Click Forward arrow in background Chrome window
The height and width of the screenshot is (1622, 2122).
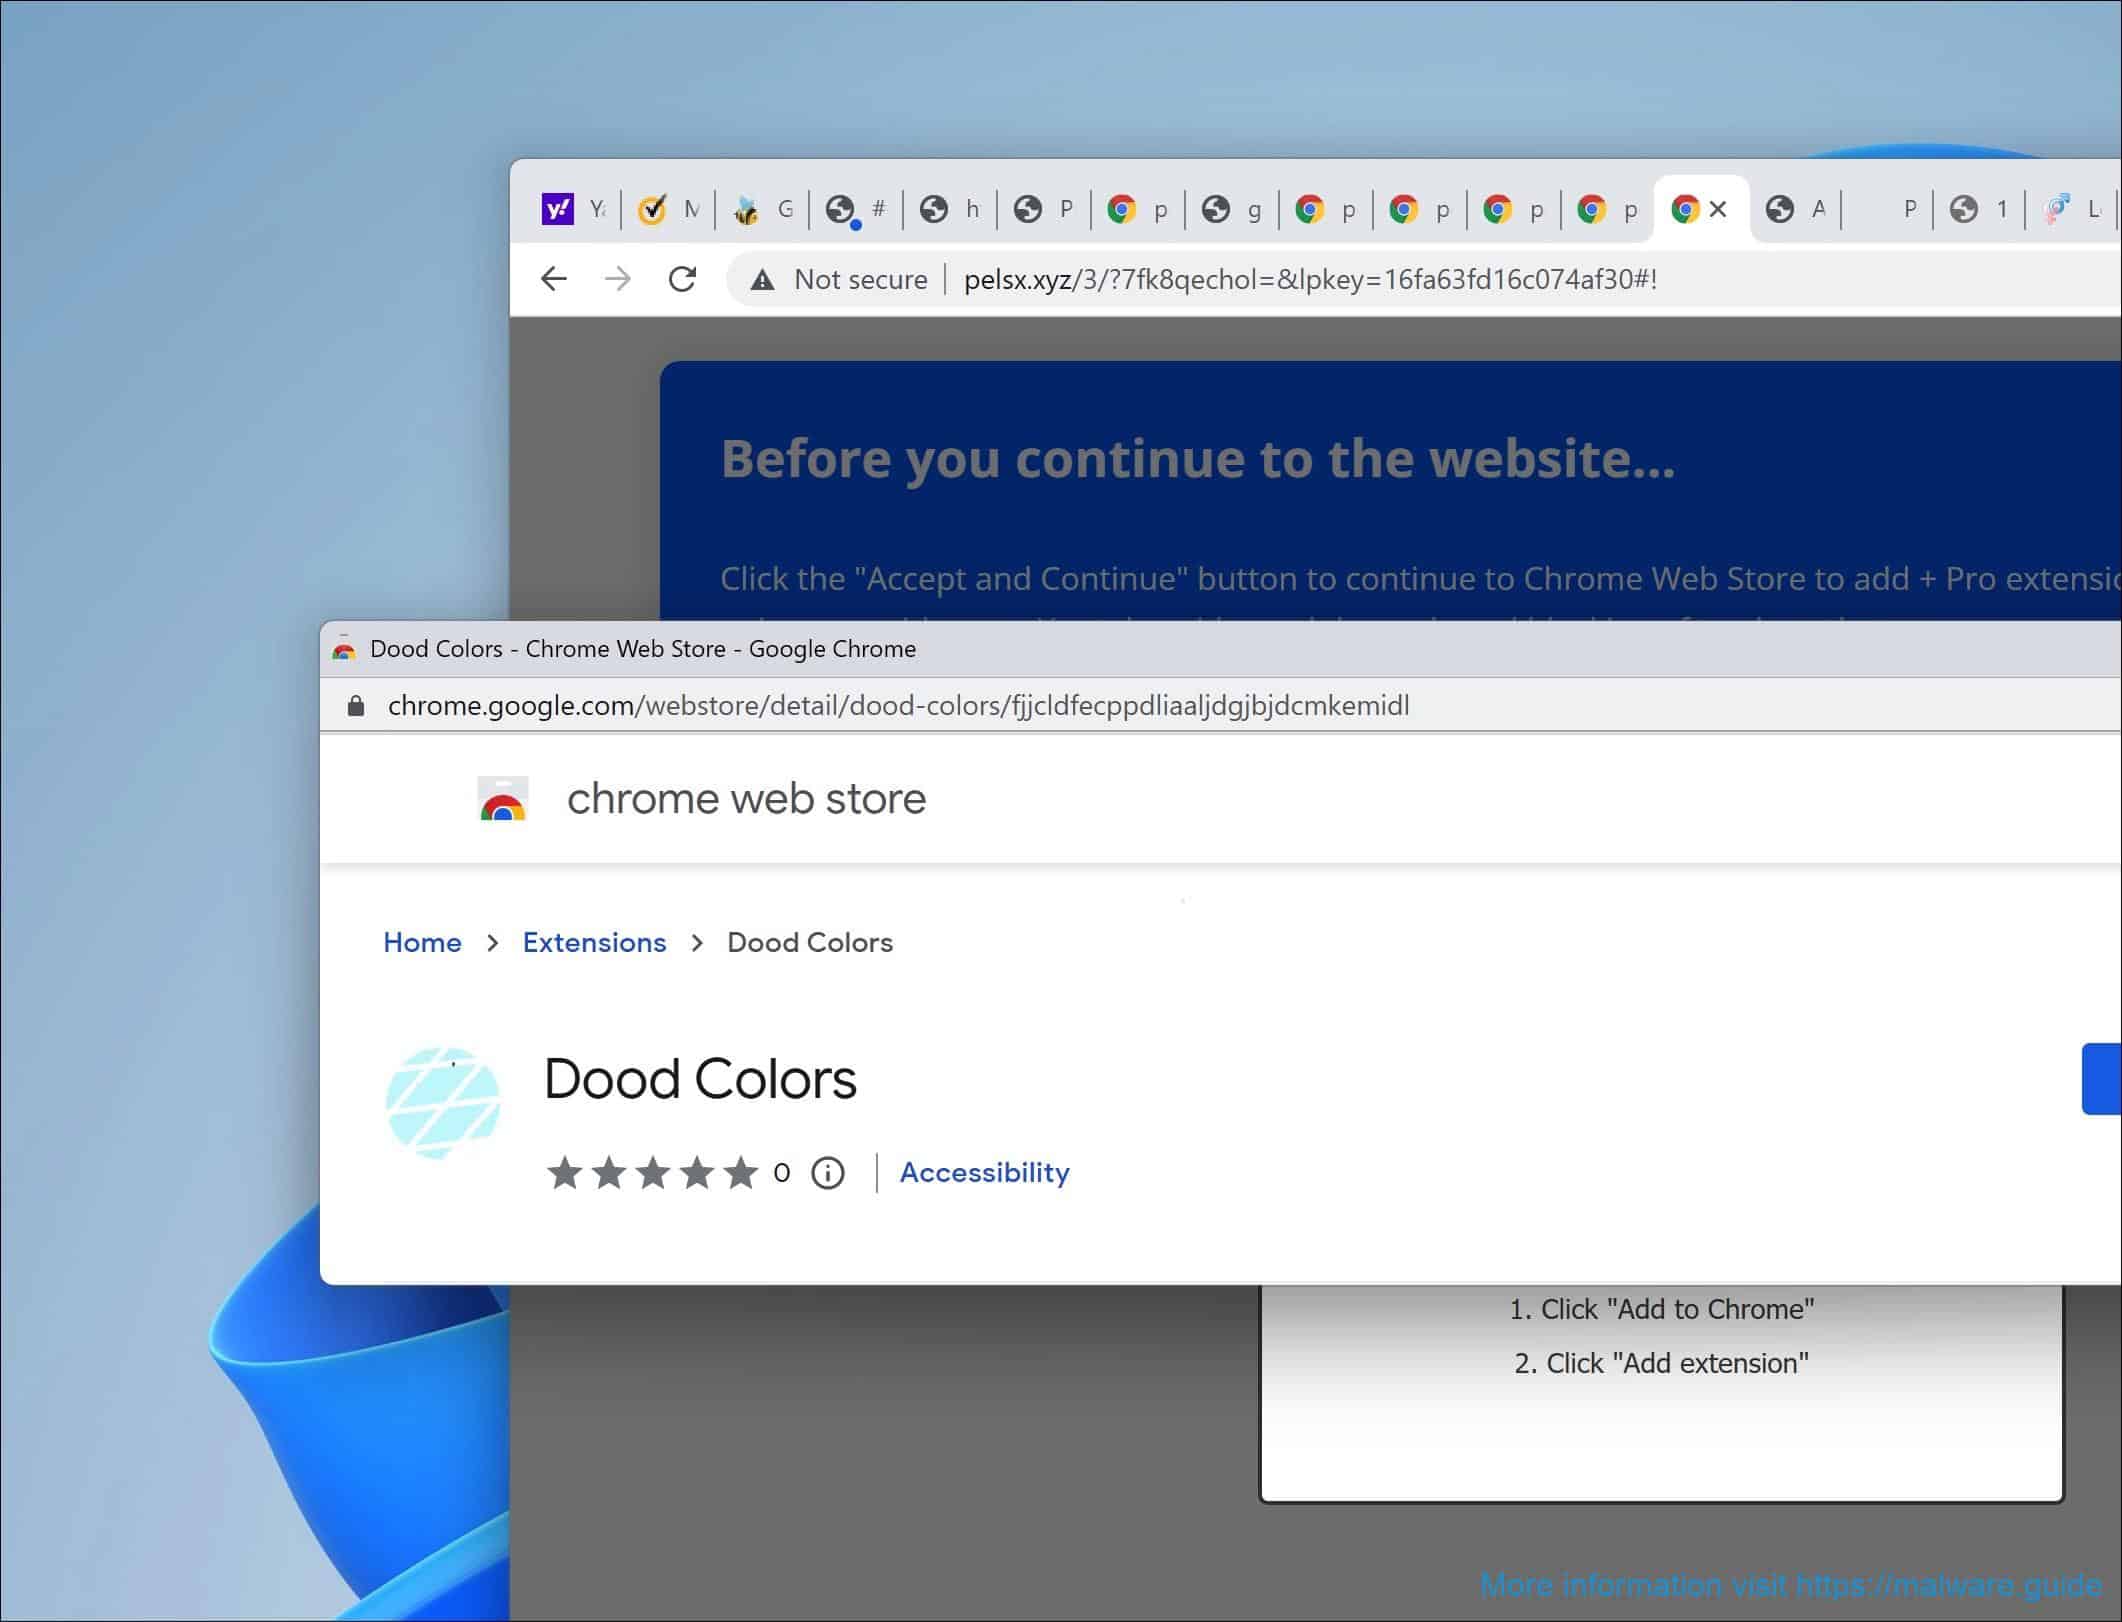(x=618, y=279)
